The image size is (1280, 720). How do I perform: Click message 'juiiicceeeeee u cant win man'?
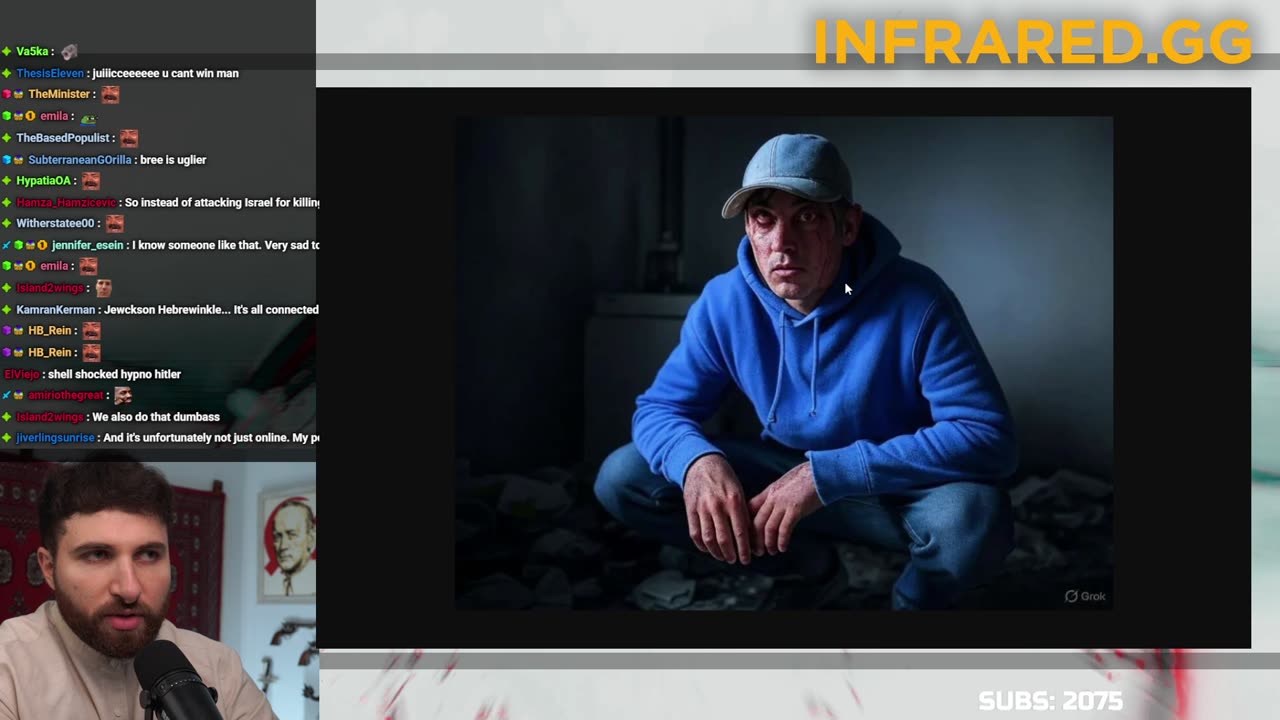(x=165, y=73)
